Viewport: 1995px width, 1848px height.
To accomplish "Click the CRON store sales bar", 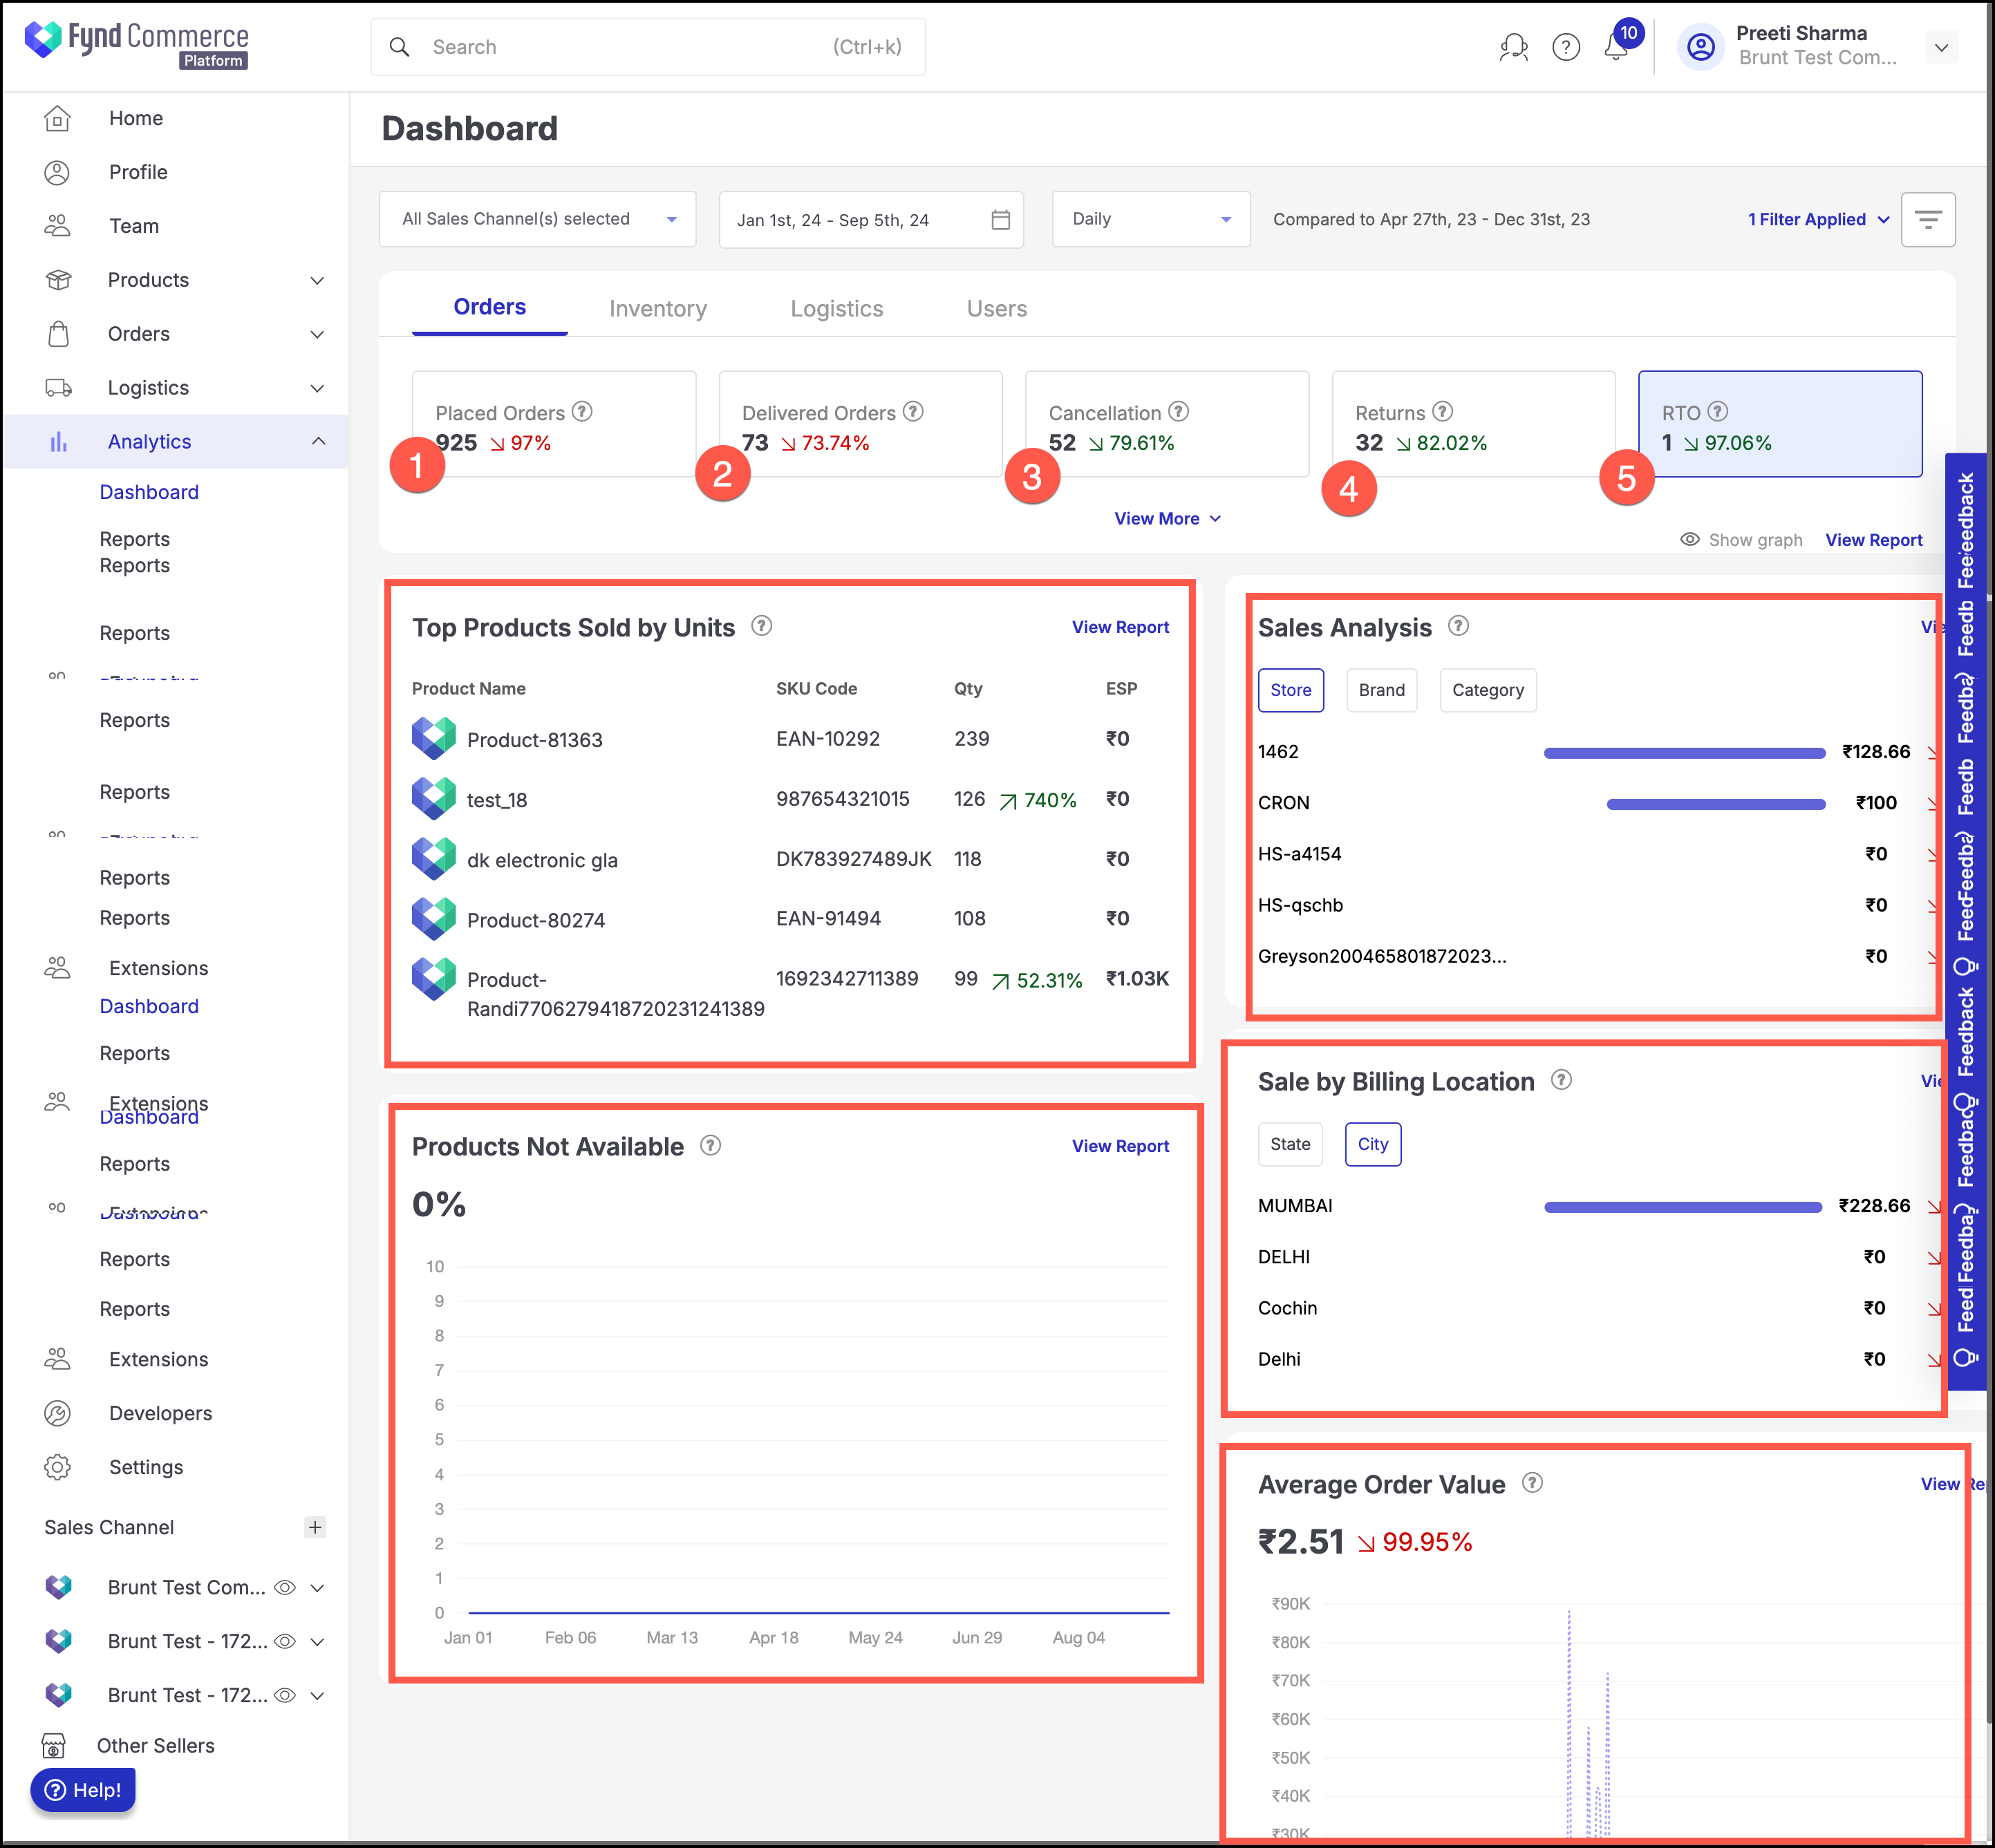I will coord(1716,804).
